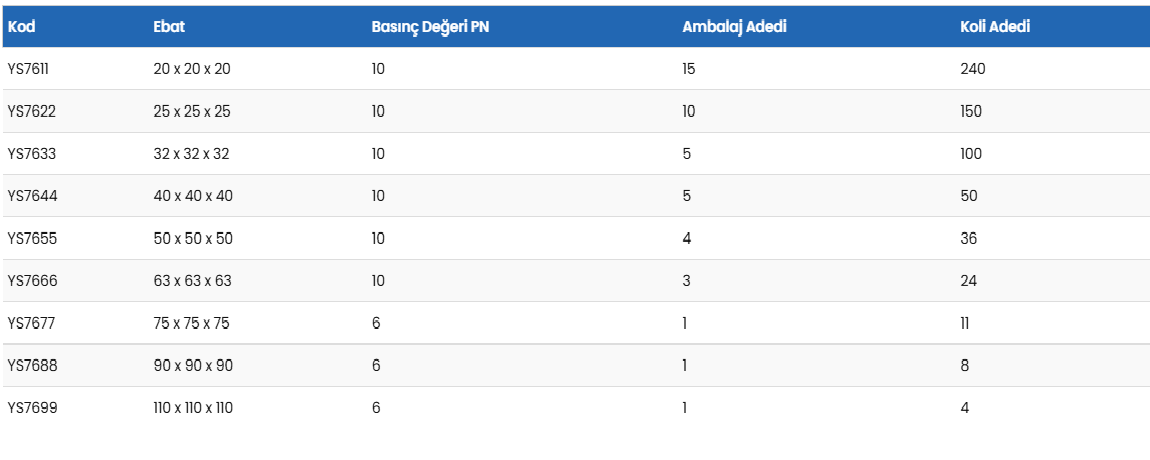The width and height of the screenshot is (1150, 460).
Task: Click the 110 x 110 x 110 size cell
Action: pyautogui.click(x=193, y=408)
